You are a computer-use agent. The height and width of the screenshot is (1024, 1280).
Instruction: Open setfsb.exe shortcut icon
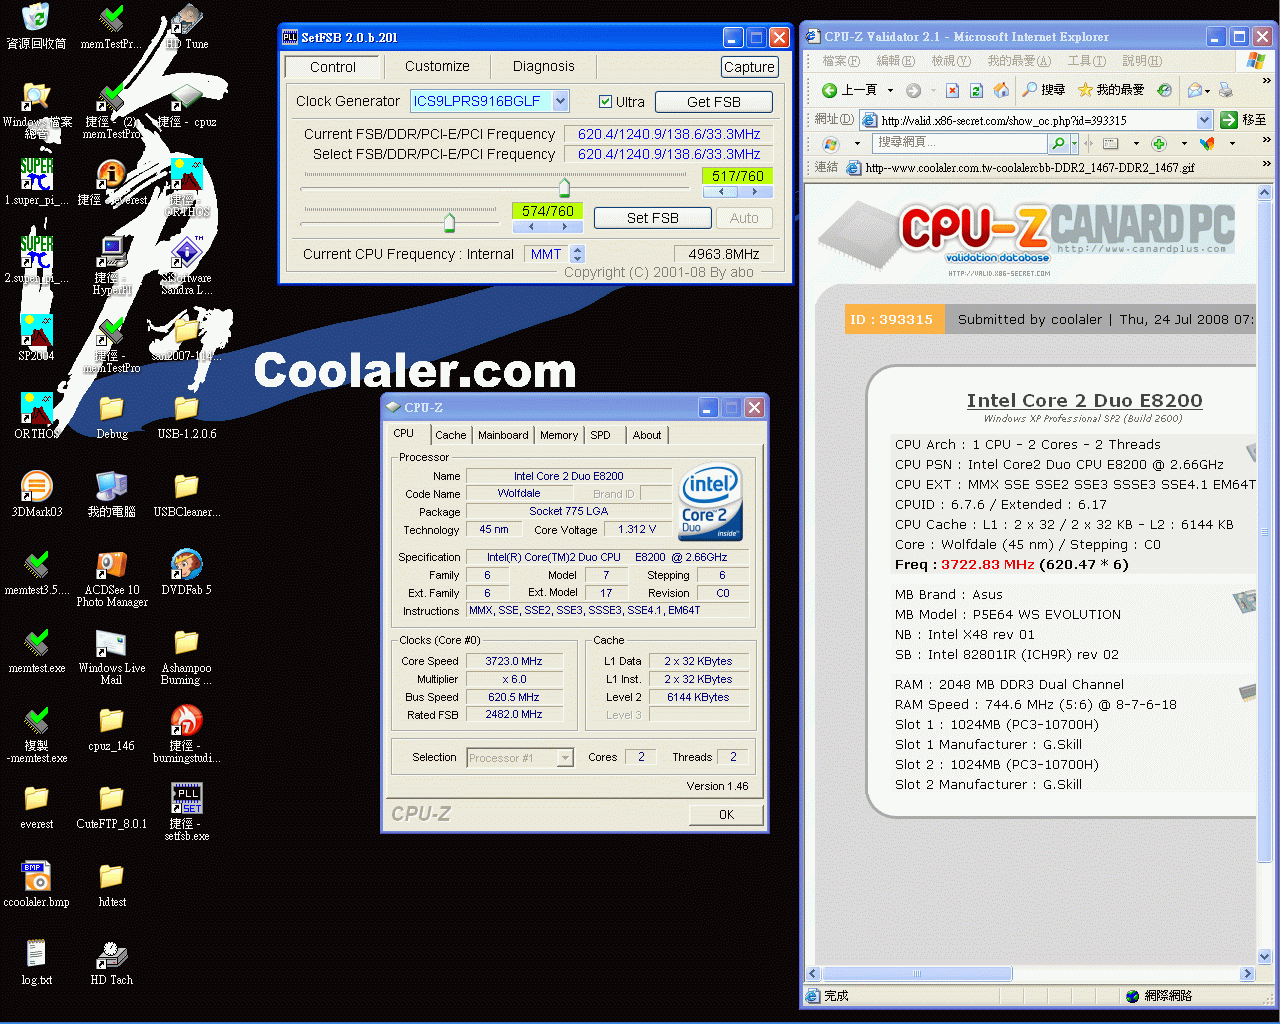[186, 800]
